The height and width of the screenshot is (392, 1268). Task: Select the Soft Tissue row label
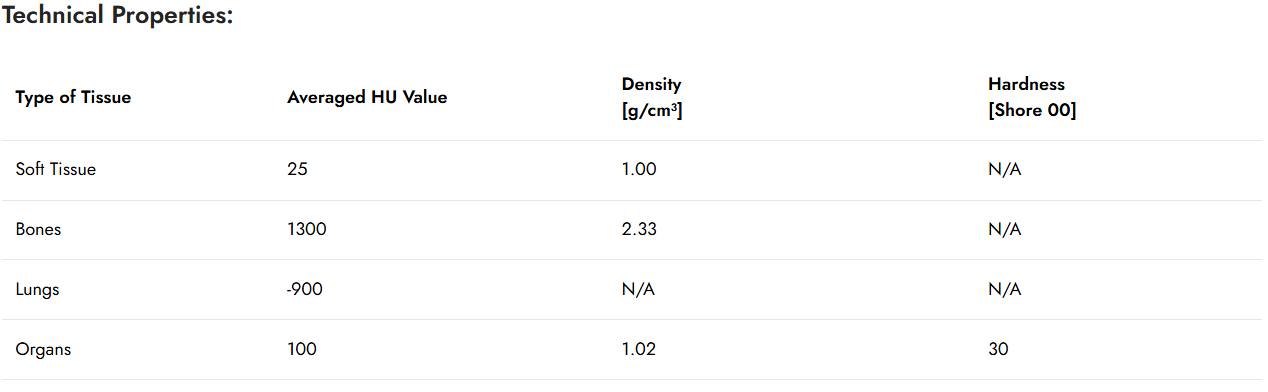[x=56, y=169]
